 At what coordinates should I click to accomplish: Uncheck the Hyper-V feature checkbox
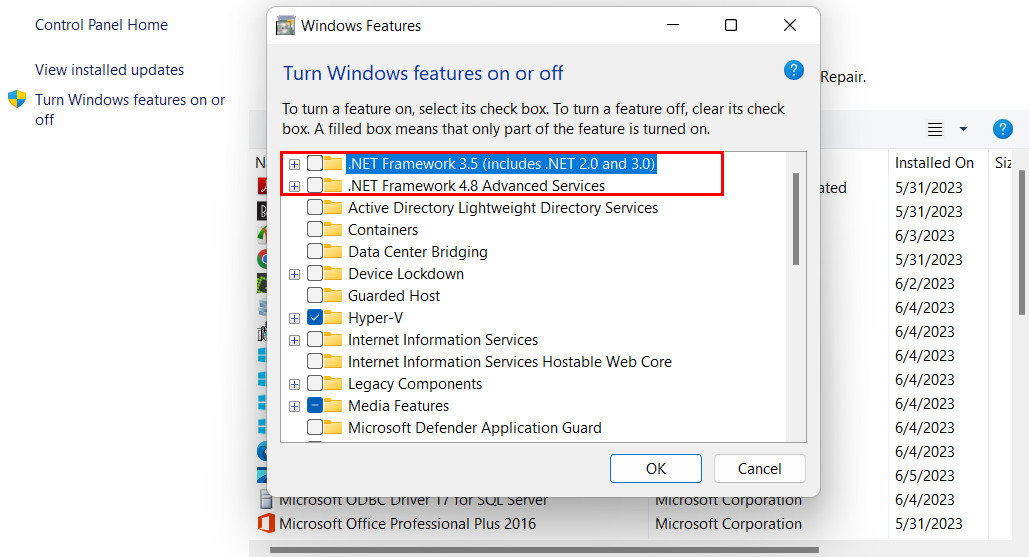pos(315,318)
